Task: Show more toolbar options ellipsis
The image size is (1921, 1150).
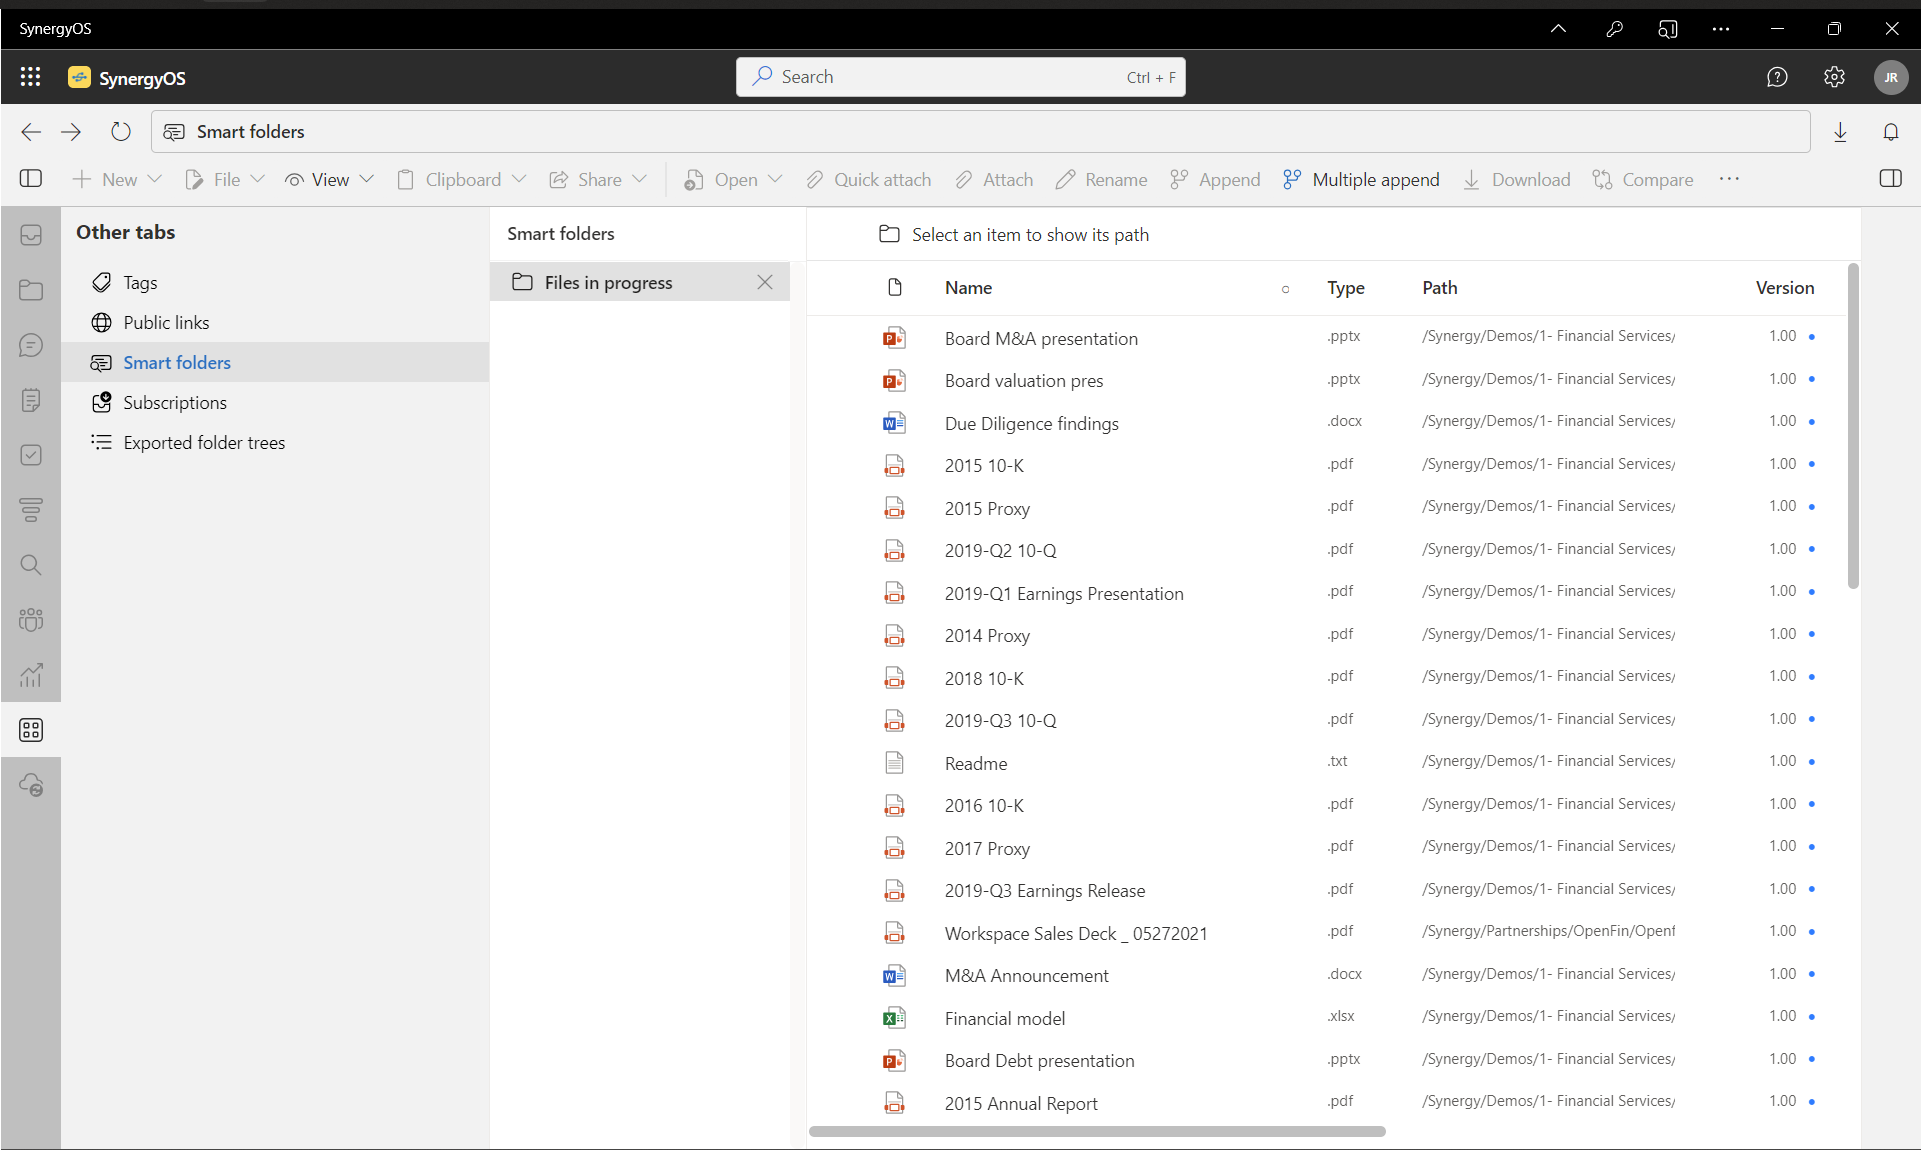Action: (1729, 179)
